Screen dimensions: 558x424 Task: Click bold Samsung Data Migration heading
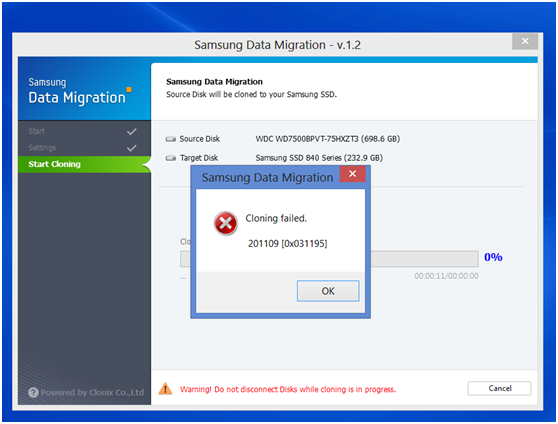click(214, 82)
